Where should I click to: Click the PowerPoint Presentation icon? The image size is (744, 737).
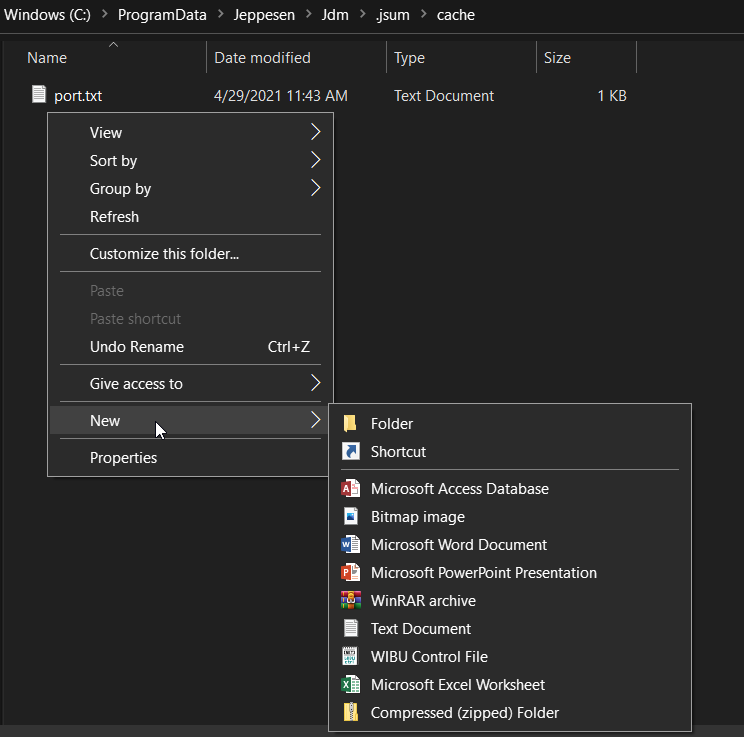coord(350,573)
